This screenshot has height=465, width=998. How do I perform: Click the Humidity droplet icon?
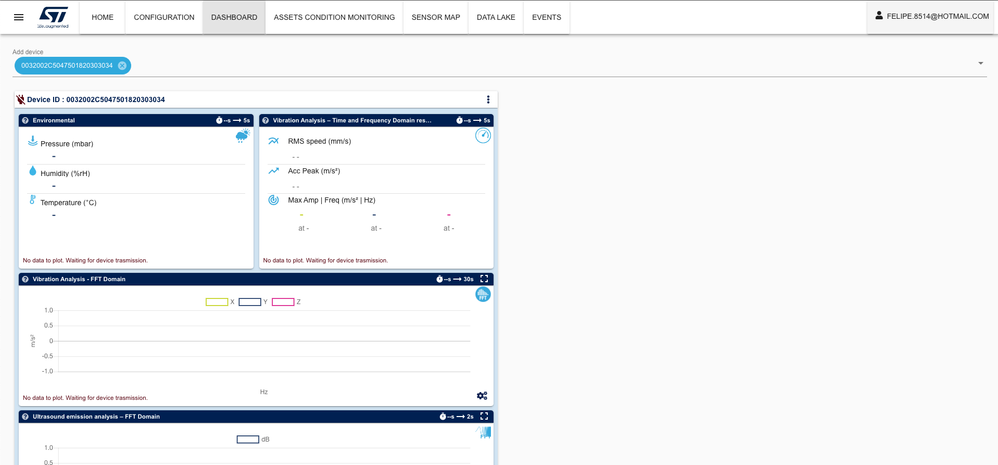32,170
